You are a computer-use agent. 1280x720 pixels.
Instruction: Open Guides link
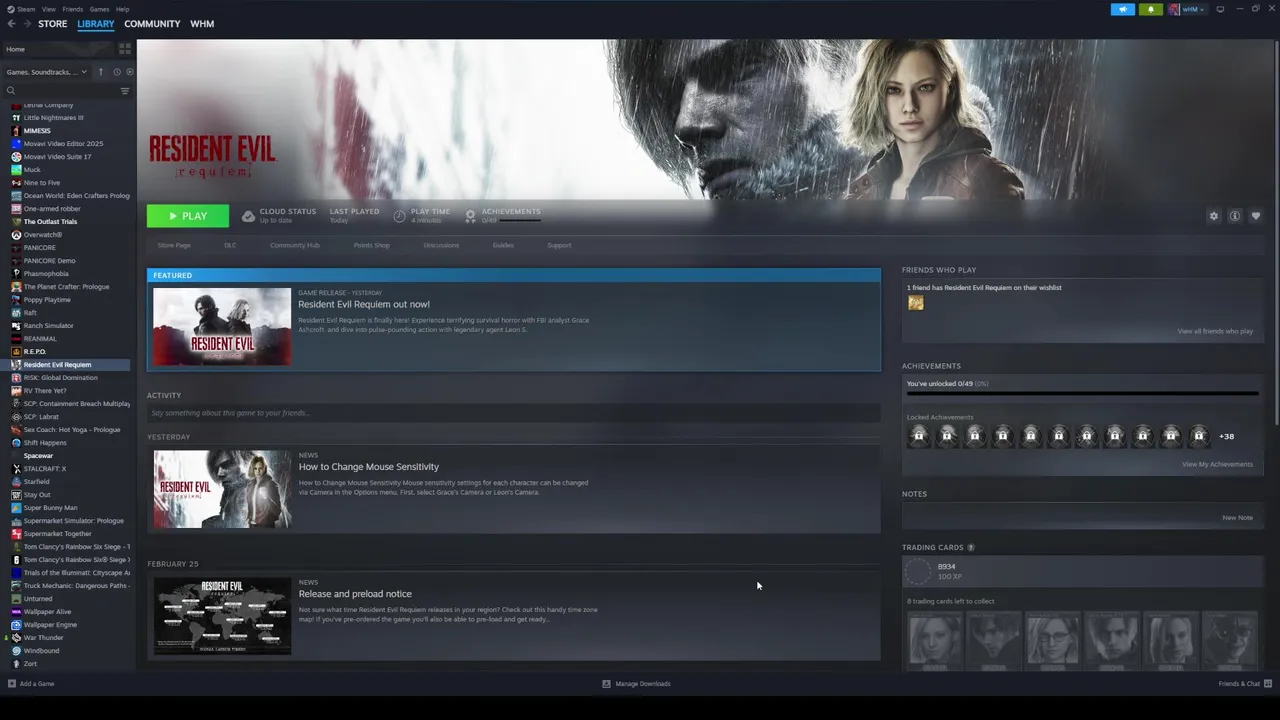point(503,245)
